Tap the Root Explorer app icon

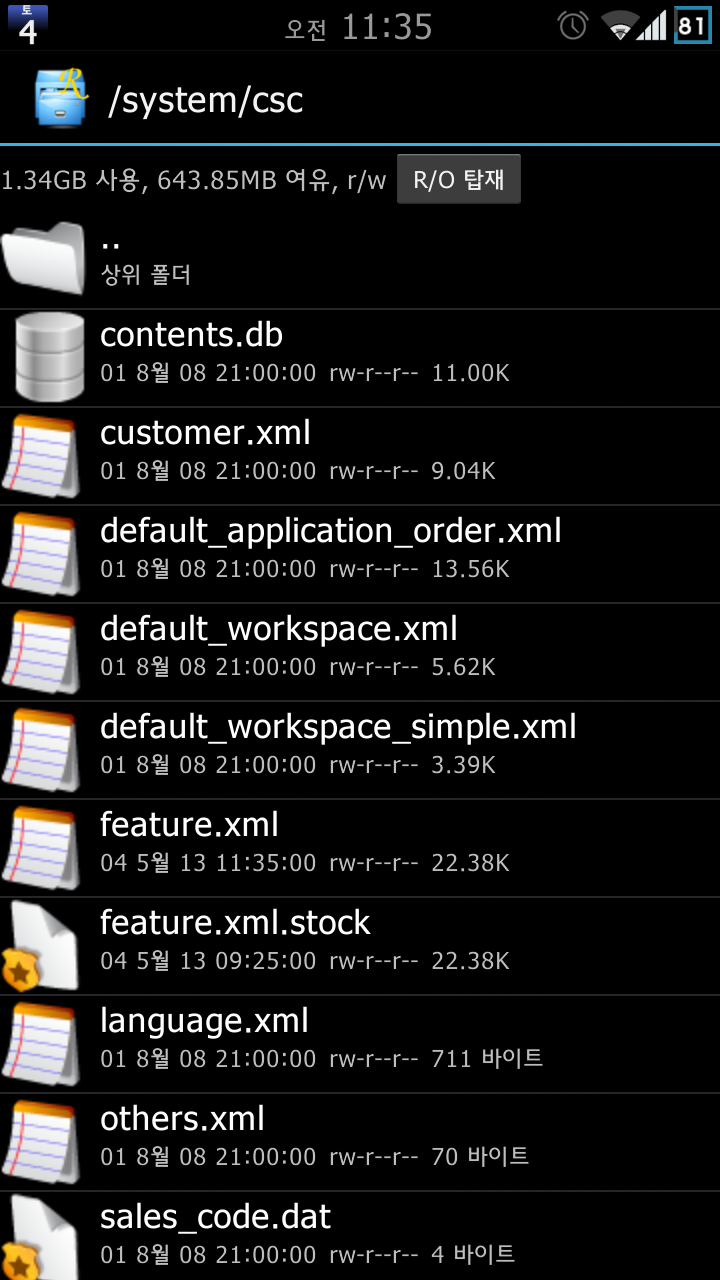[x=61, y=98]
